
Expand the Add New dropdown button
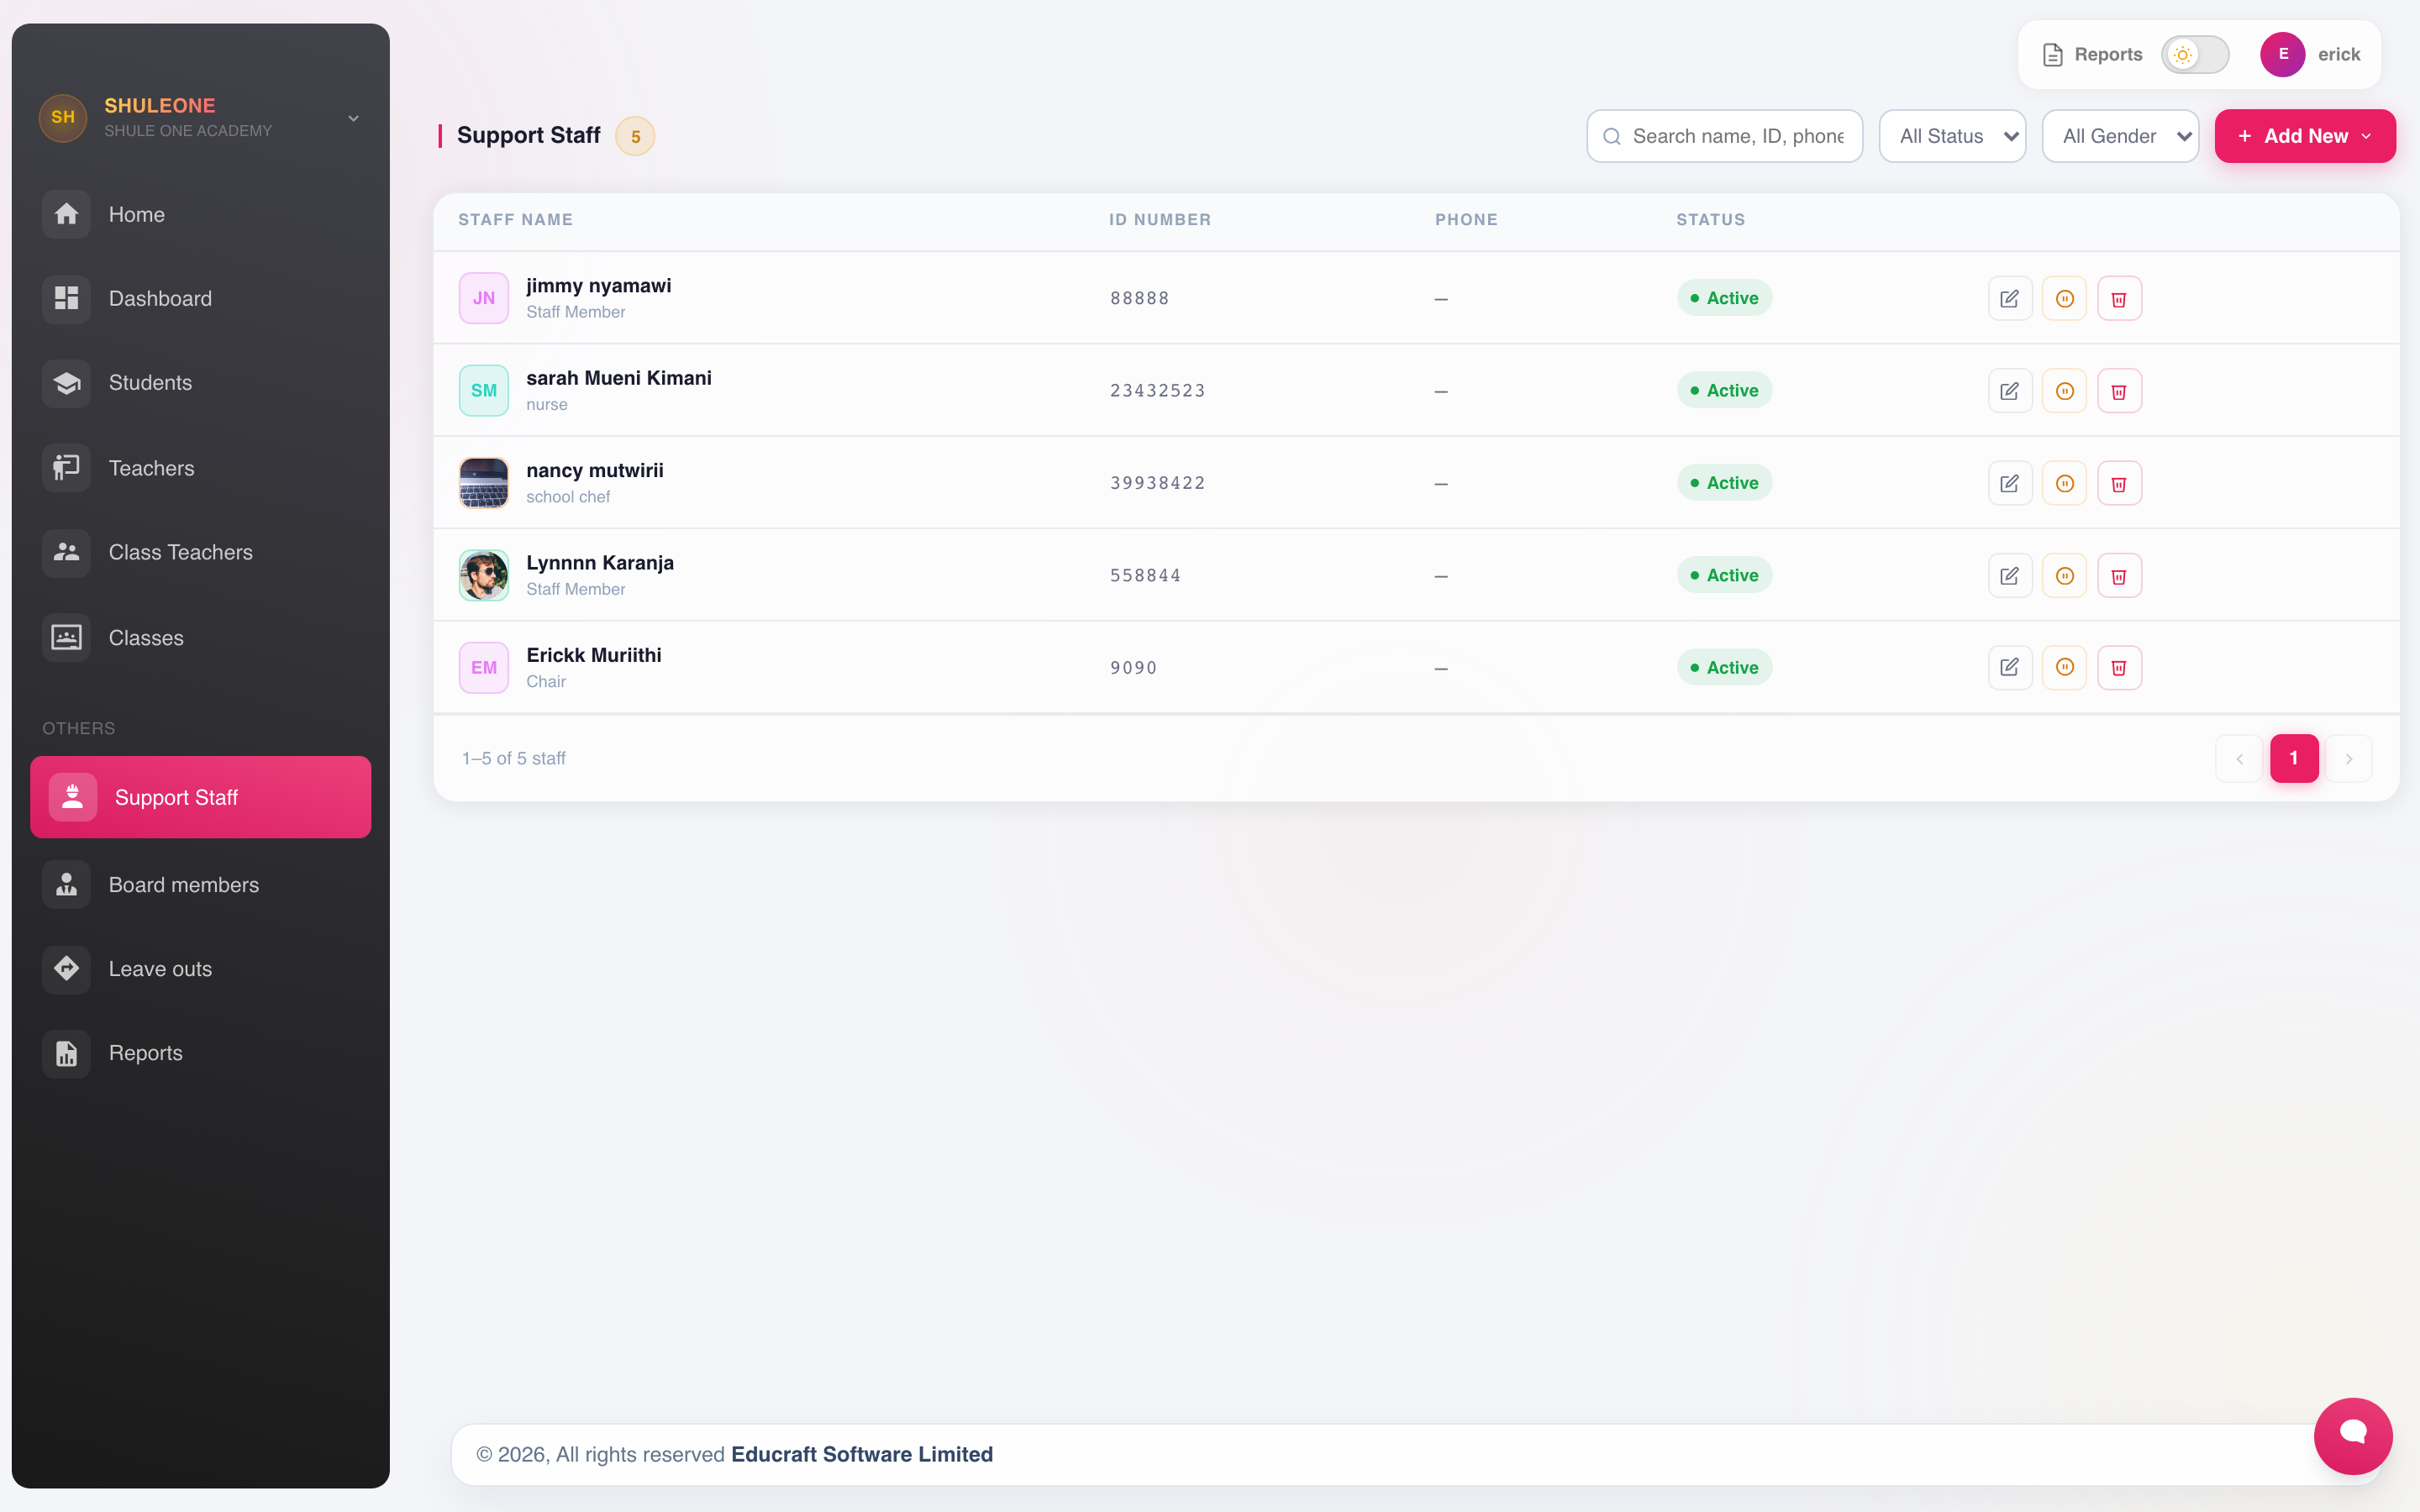click(2305, 136)
